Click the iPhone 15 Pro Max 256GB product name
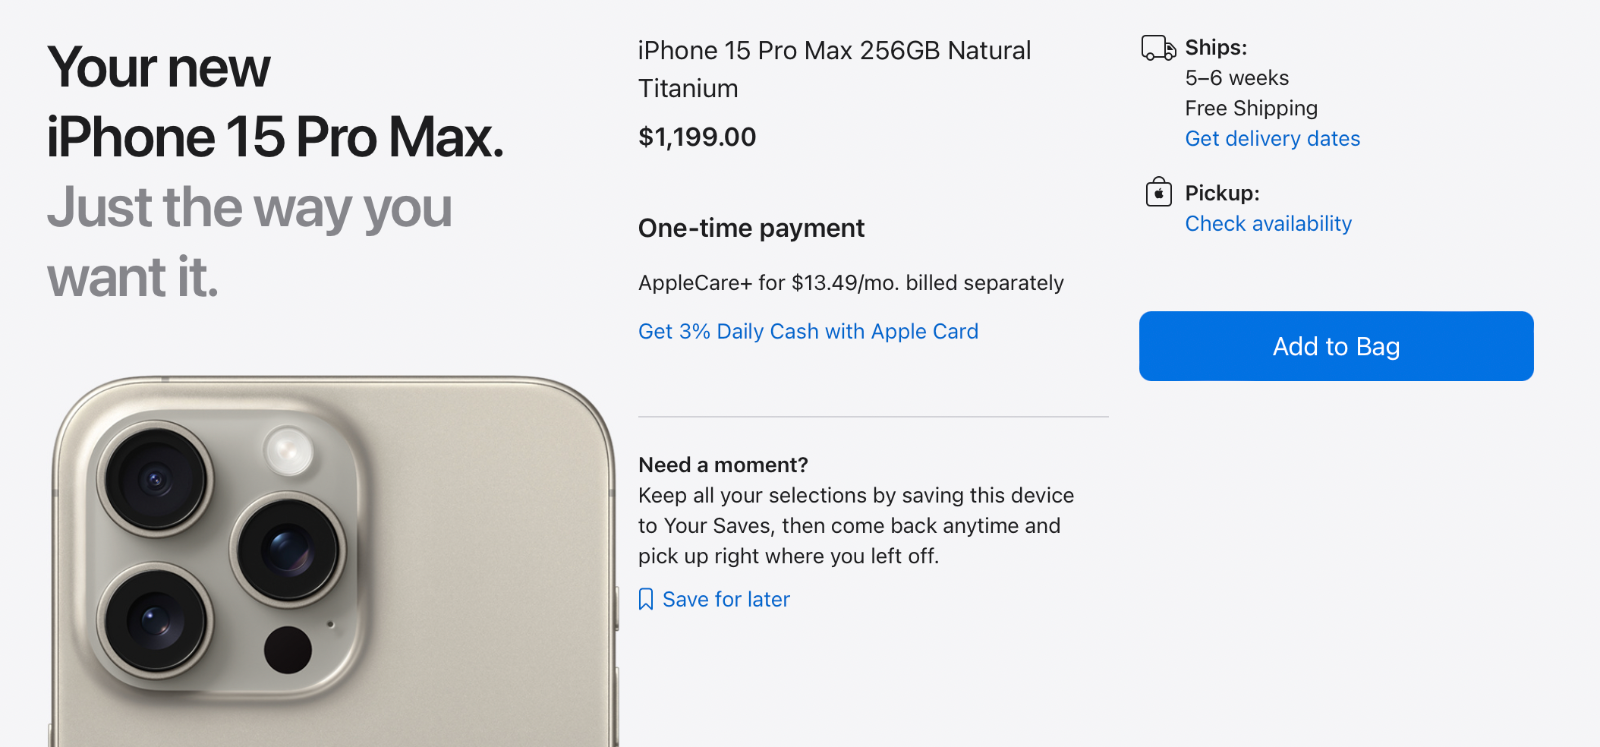Screen dimensions: 1600x747 834,69
